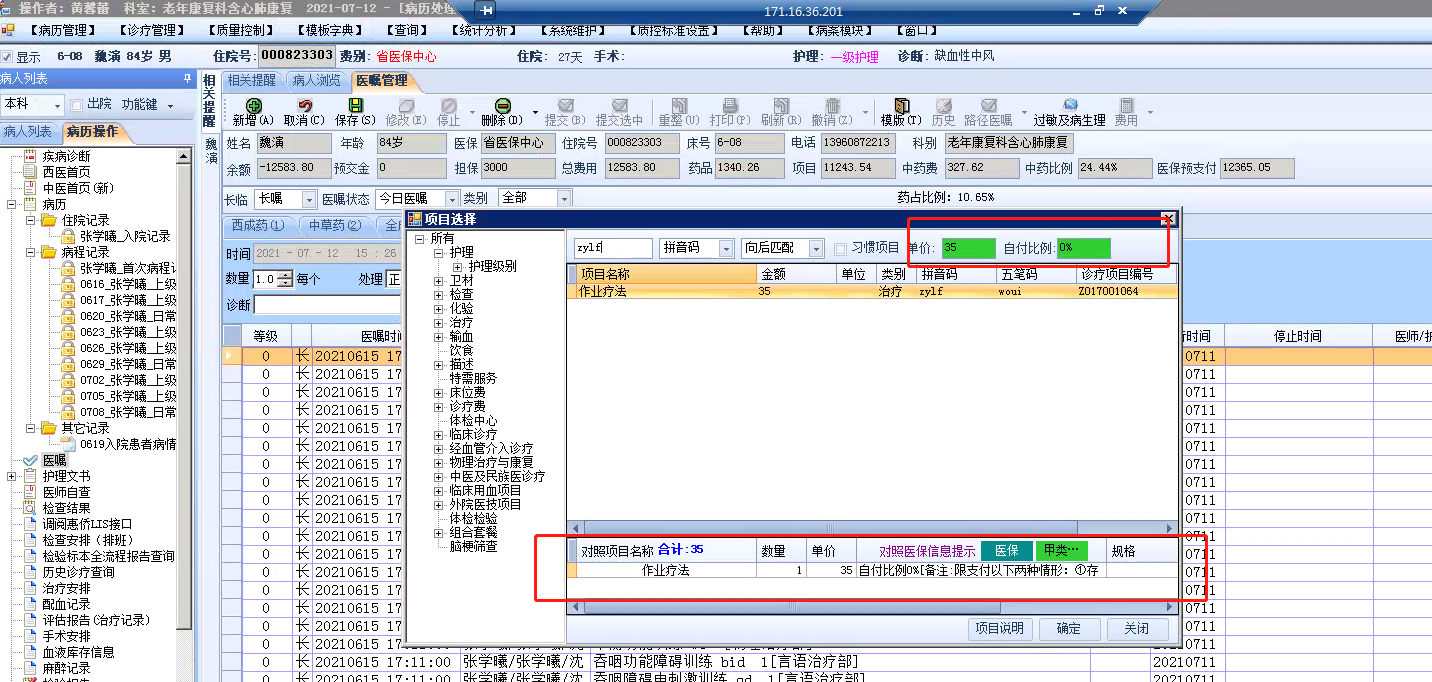
Task: Switch to the 西成药 tab
Action: point(258,226)
